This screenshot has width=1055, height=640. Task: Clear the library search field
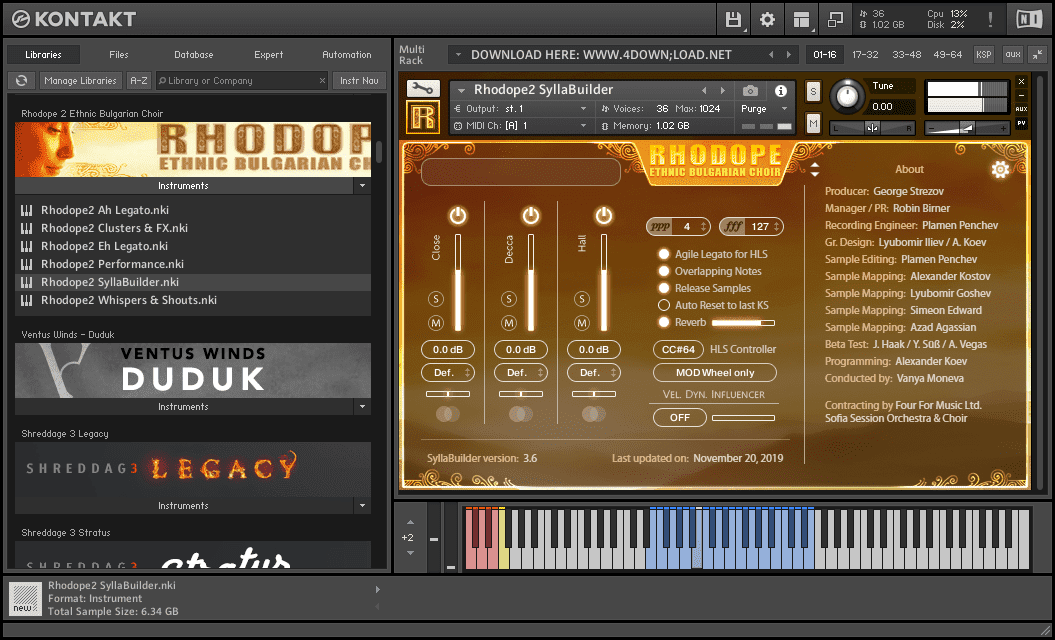[322, 81]
